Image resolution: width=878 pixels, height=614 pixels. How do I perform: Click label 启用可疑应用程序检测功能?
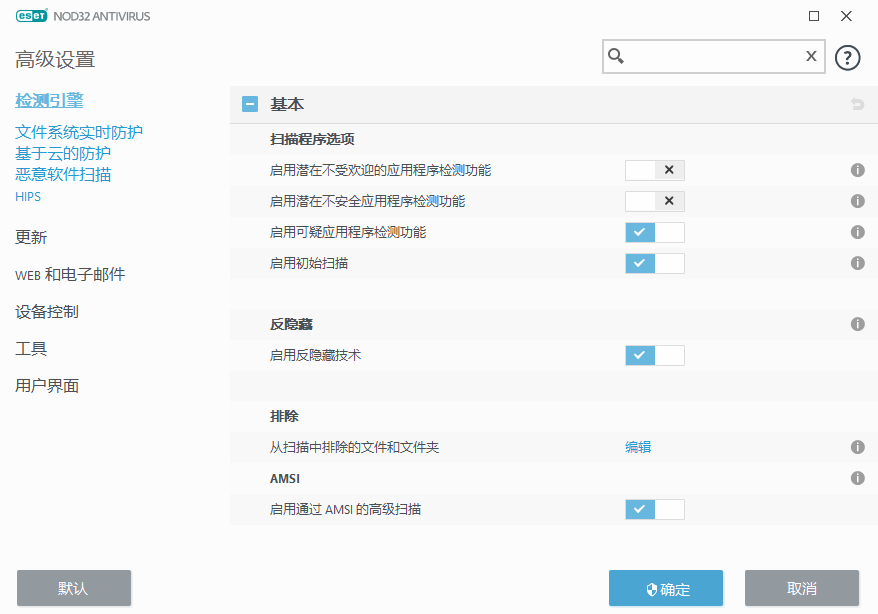point(348,232)
